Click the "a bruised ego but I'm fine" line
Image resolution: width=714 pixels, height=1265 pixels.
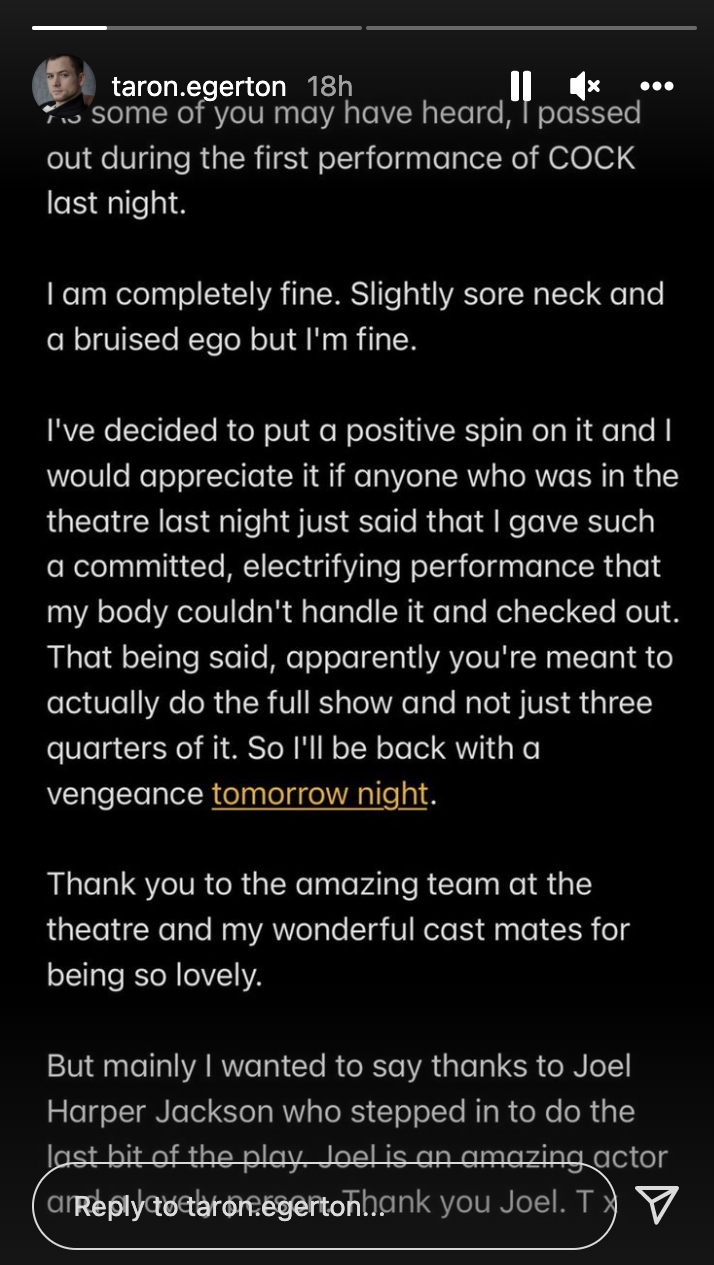click(230, 340)
